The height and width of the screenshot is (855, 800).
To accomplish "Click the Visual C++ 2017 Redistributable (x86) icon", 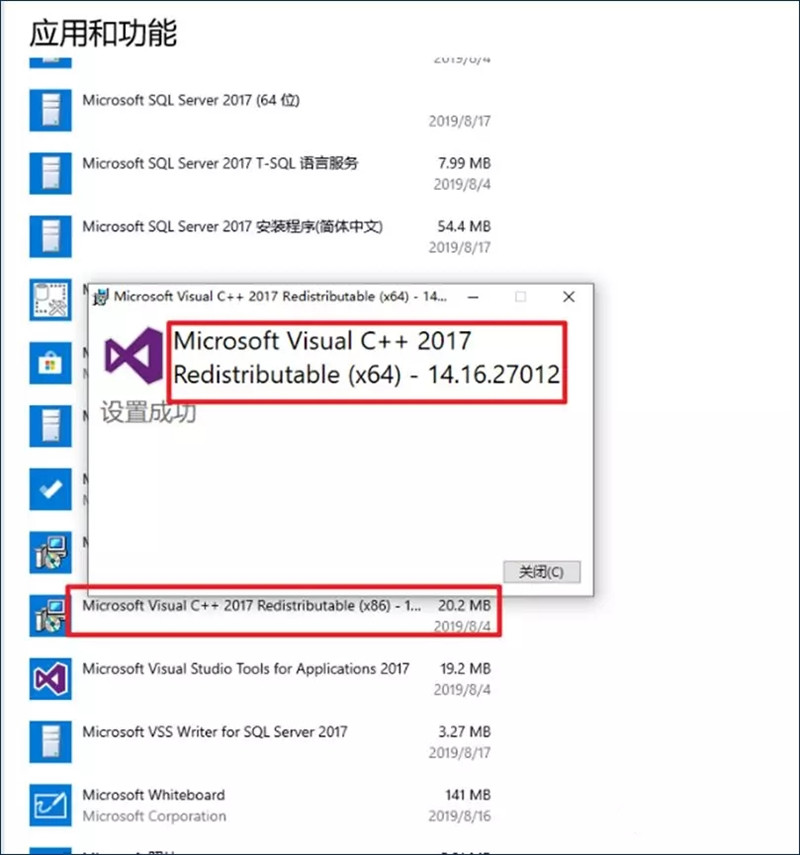I will [50, 616].
